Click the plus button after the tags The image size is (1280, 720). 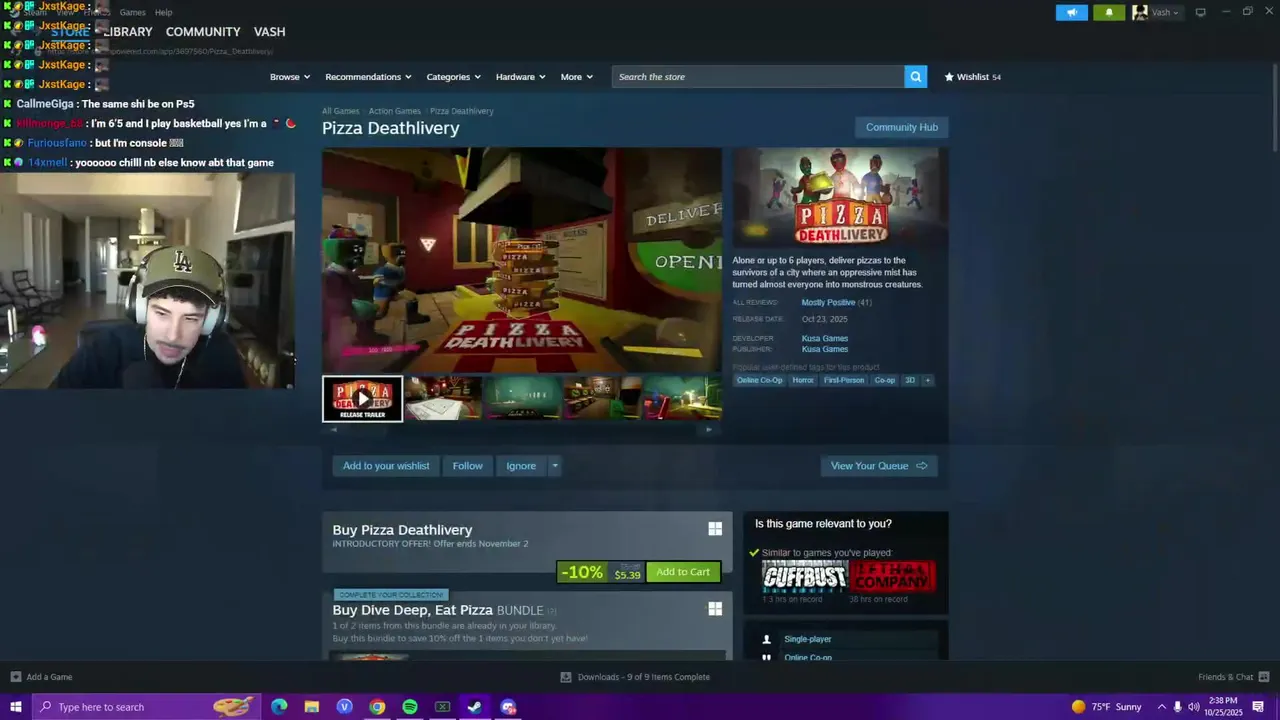pos(927,380)
